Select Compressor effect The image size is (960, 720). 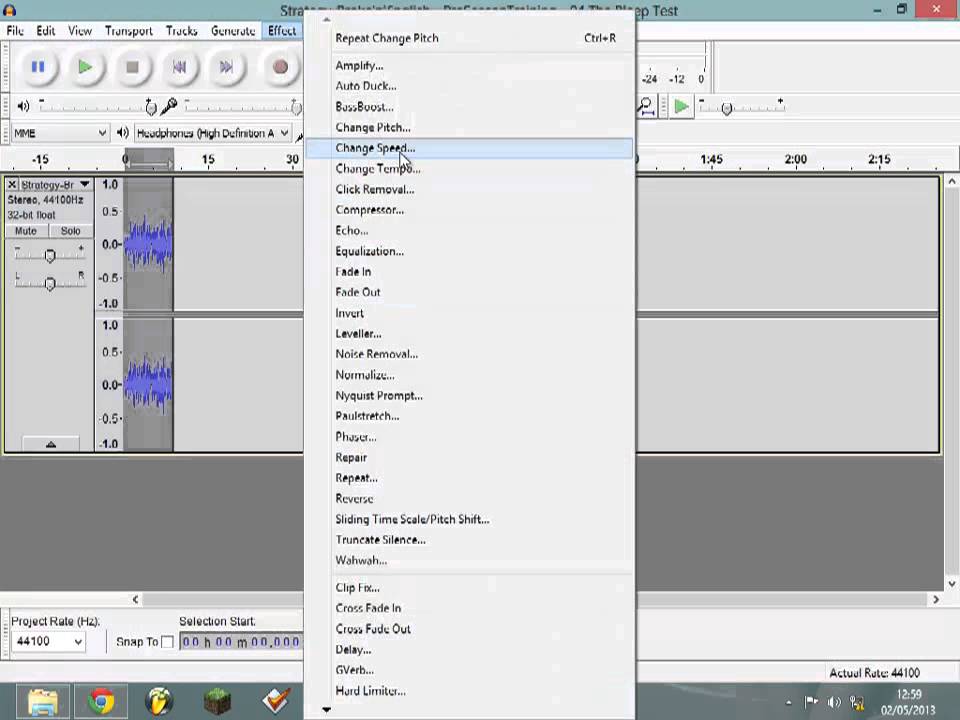[470, 210]
